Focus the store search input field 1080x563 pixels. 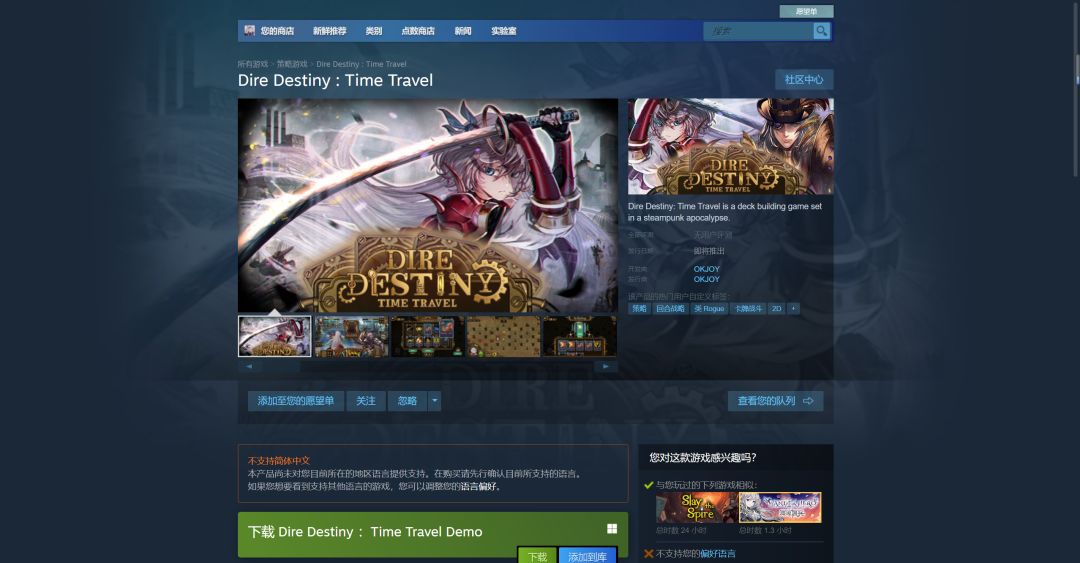point(758,31)
